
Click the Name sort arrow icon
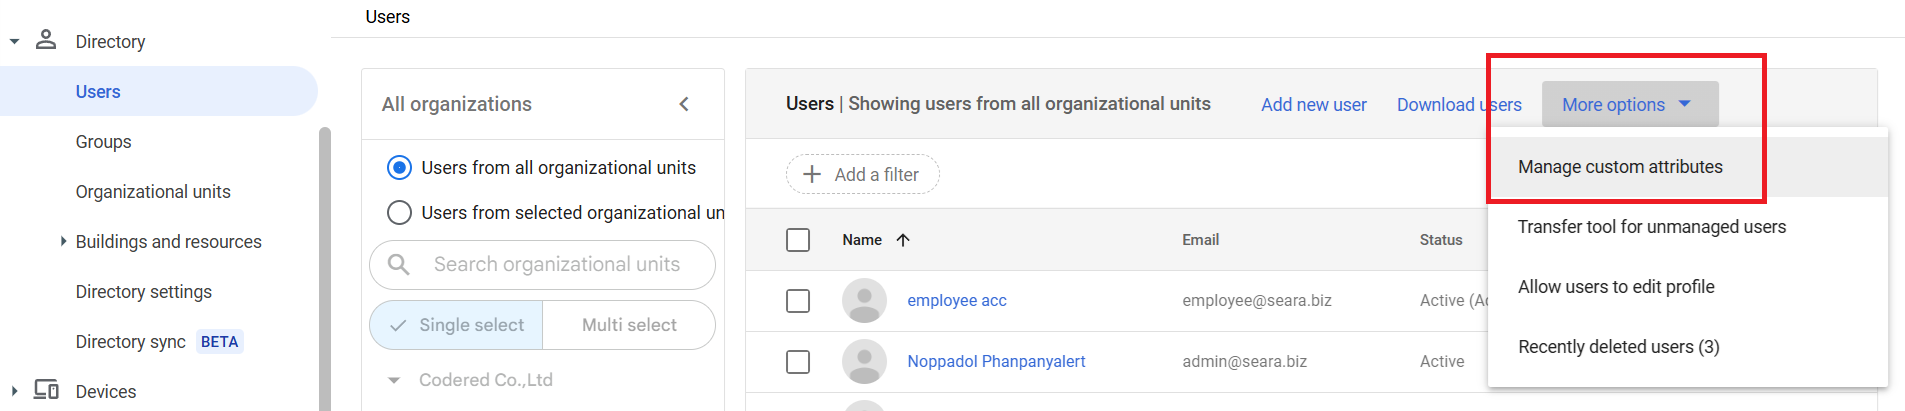(903, 240)
